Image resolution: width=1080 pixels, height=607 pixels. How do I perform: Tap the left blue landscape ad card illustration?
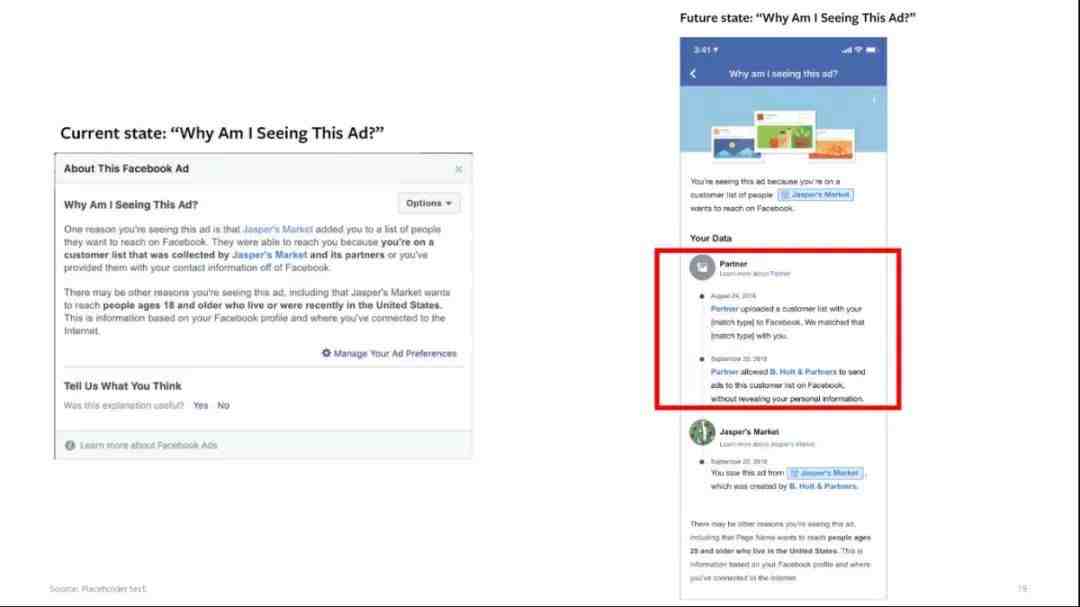(x=736, y=143)
